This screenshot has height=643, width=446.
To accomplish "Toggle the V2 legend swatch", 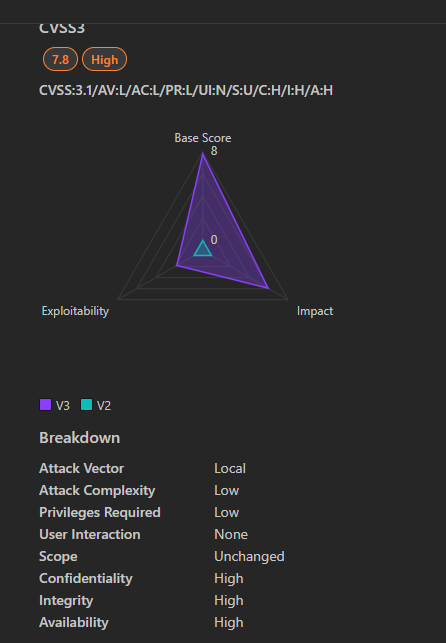I will tap(86, 405).
